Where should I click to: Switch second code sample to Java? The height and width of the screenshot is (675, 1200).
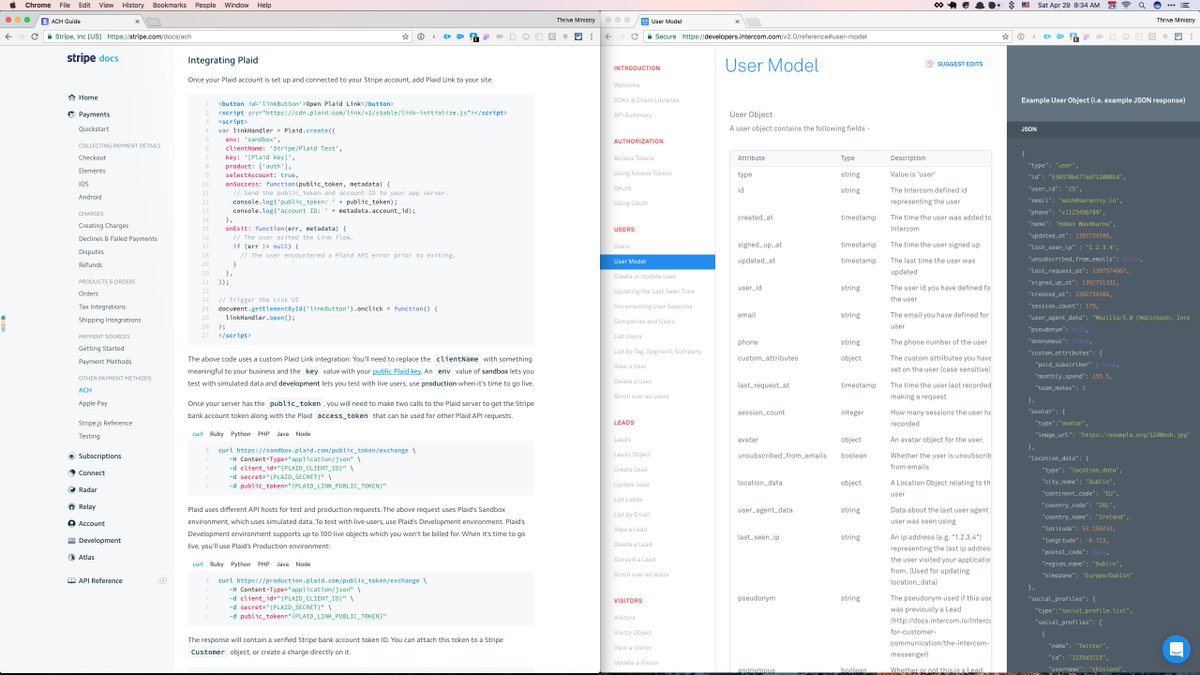click(283, 564)
